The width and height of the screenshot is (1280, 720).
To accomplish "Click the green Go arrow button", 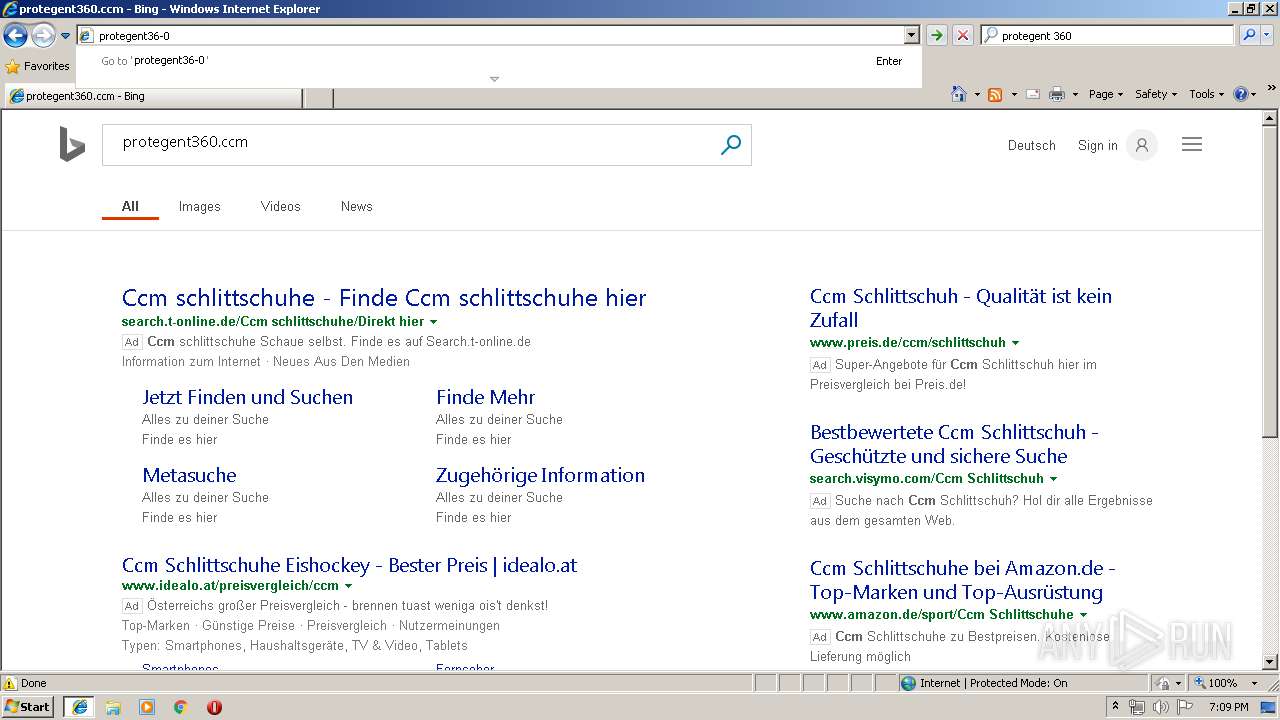I will 937,35.
